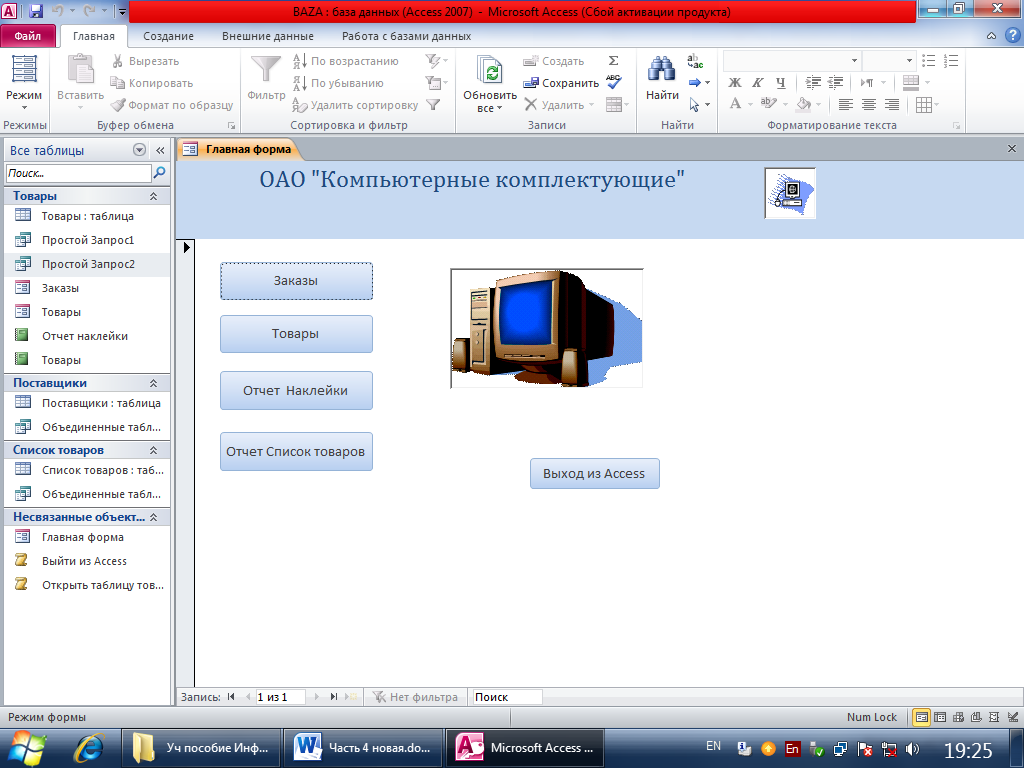The height and width of the screenshot is (768, 1024).
Task: Click the Replace ab-ac icon
Action: (x=695, y=61)
